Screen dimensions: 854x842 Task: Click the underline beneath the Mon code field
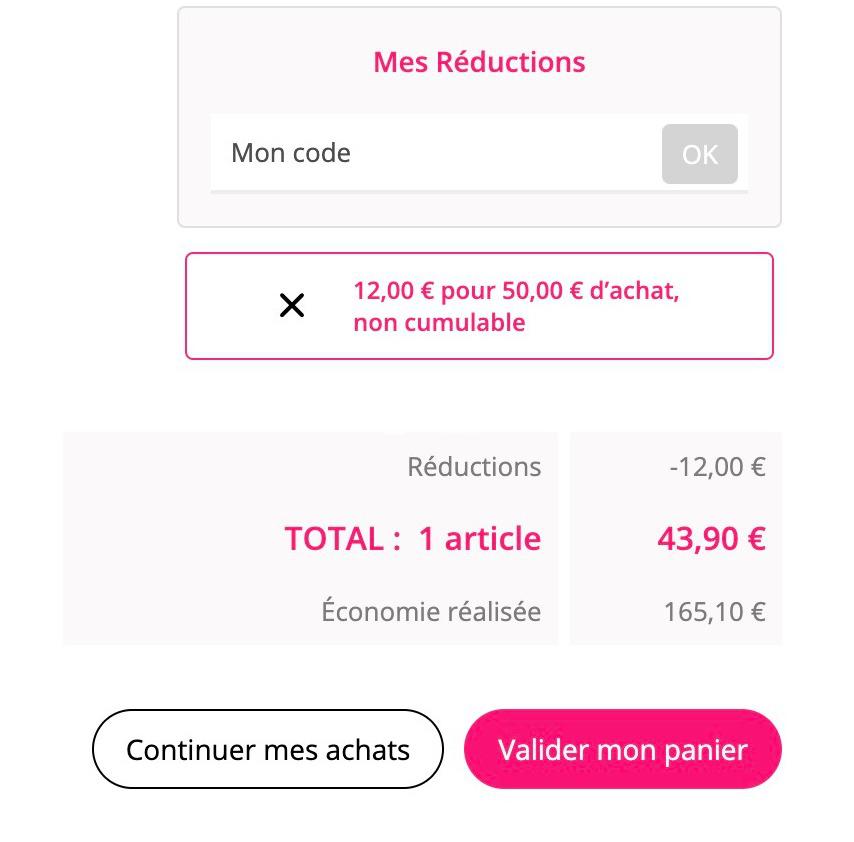point(479,192)
